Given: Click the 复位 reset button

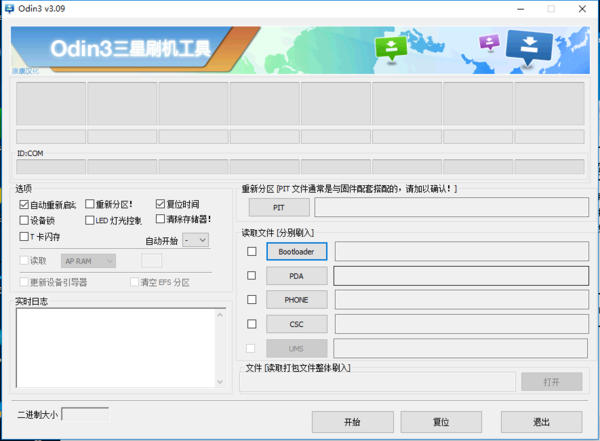Looking at the screenshot, I should pyautogui.click(x=441, y=422).
